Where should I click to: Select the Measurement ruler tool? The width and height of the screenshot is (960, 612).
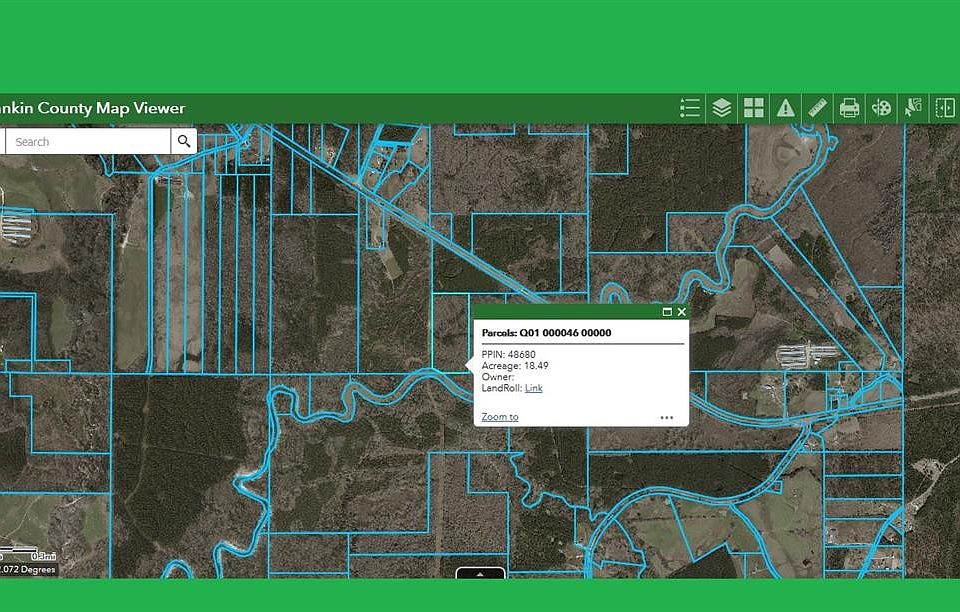click(817, 108)
